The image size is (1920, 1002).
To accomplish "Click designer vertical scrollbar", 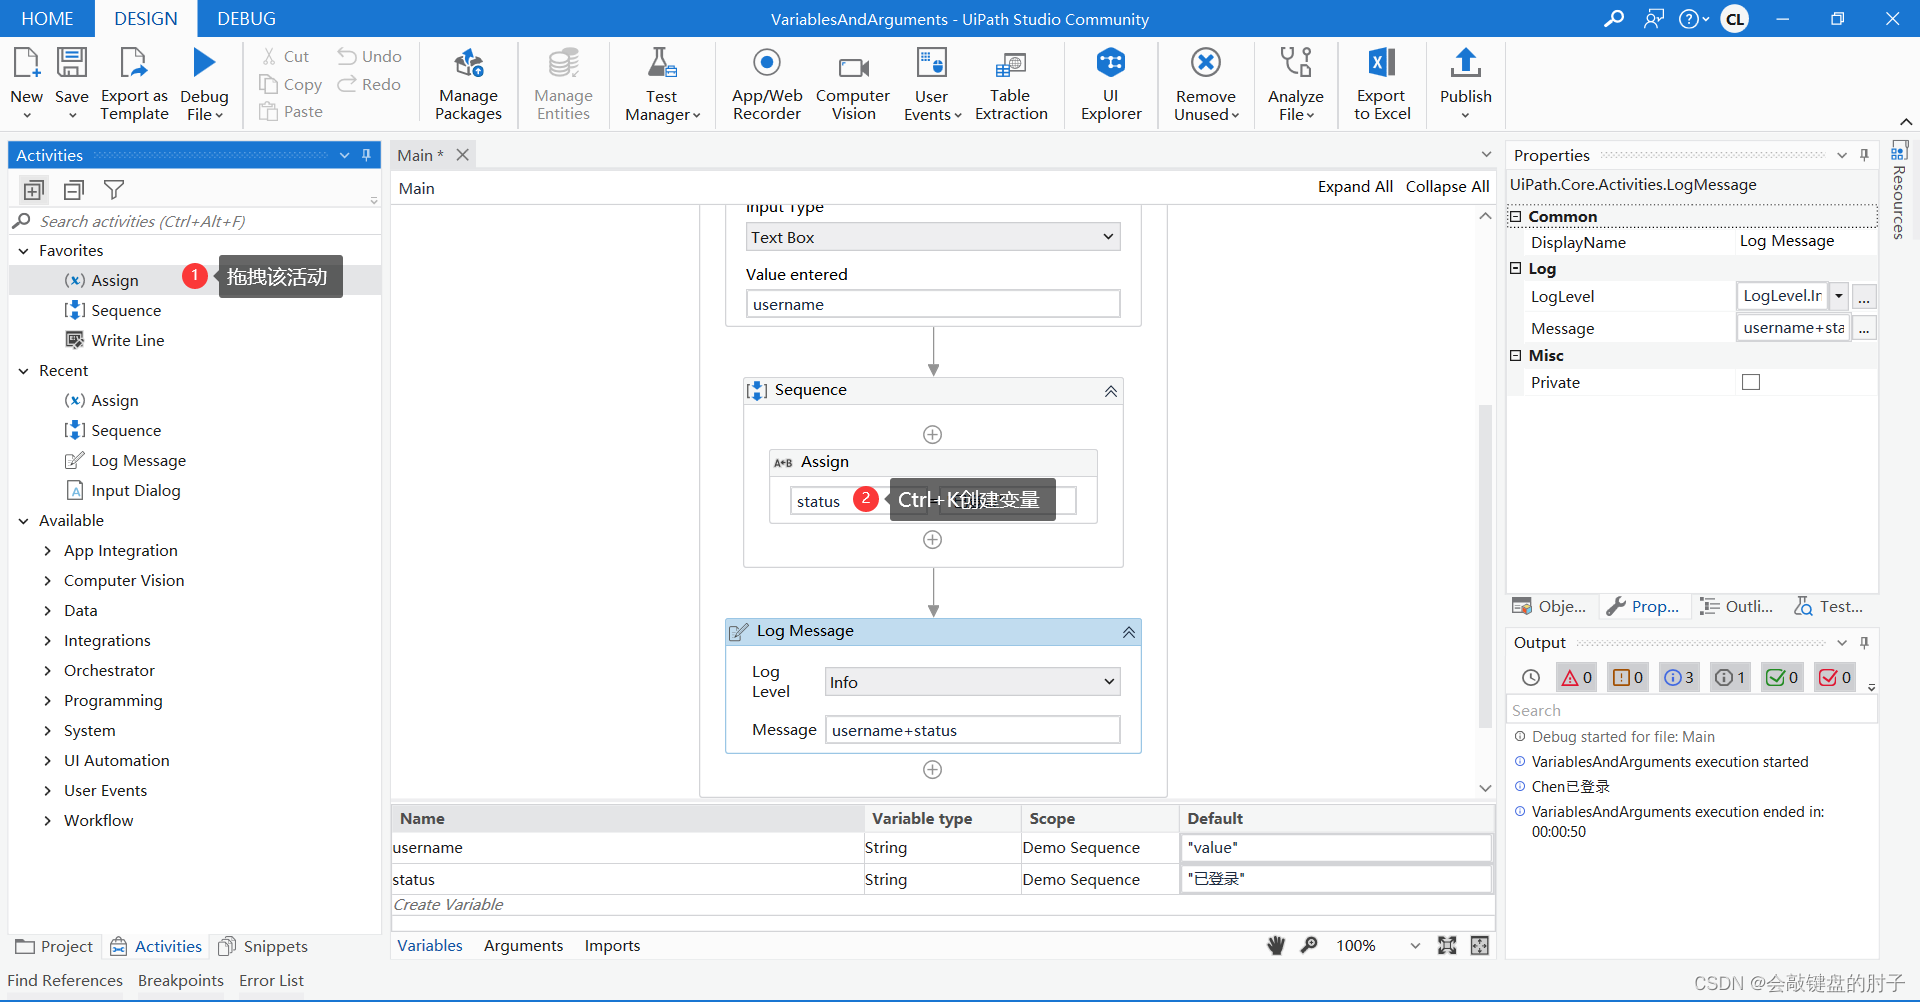I will tap(1485, 565).
